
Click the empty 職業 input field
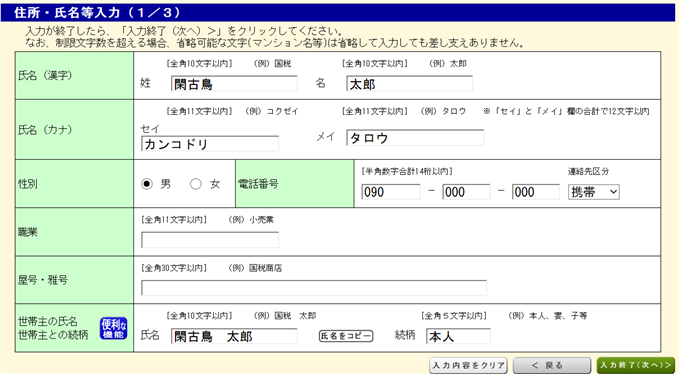(210, 240)
